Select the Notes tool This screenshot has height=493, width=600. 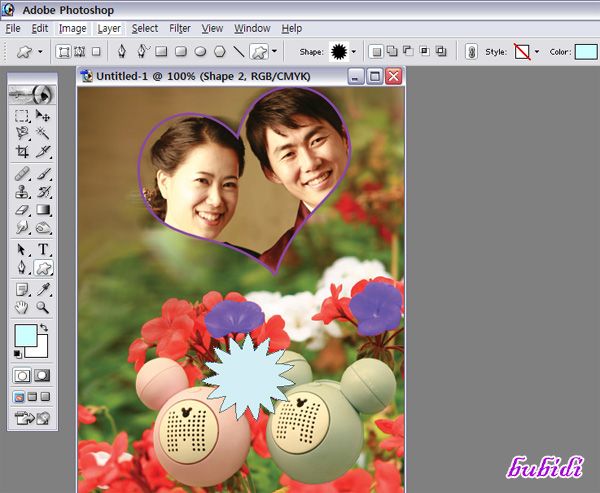pos(22,289)
